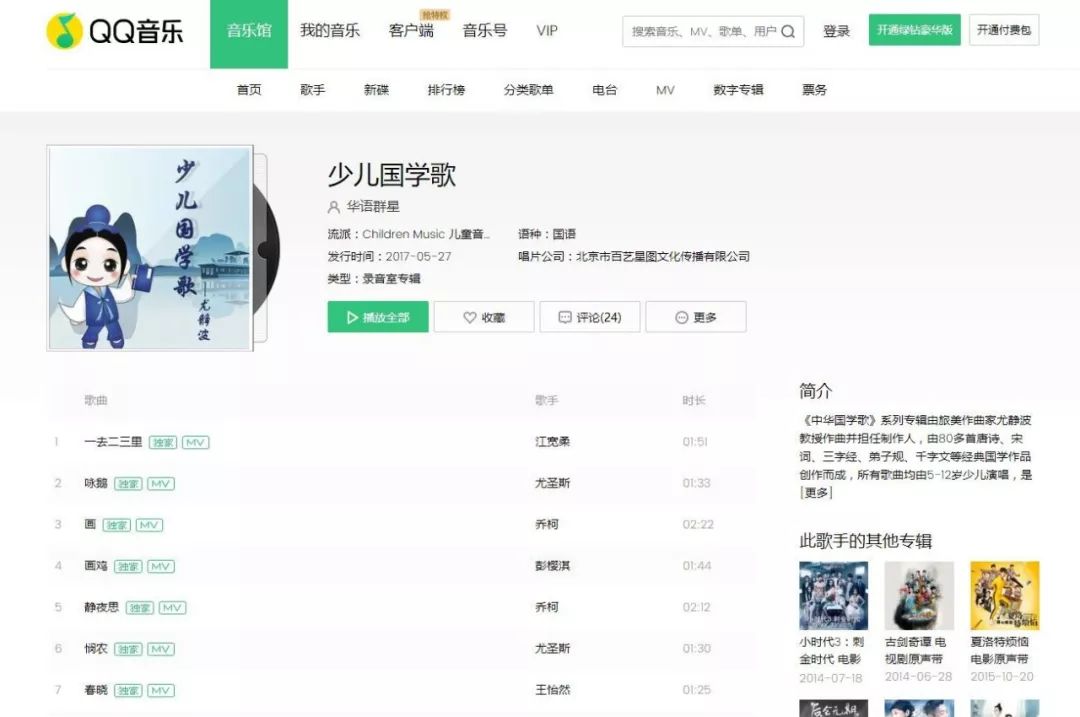Viewport: 1080px width, 717px height.
Task: Click the 收藏 button
Action: coord(484,317)
